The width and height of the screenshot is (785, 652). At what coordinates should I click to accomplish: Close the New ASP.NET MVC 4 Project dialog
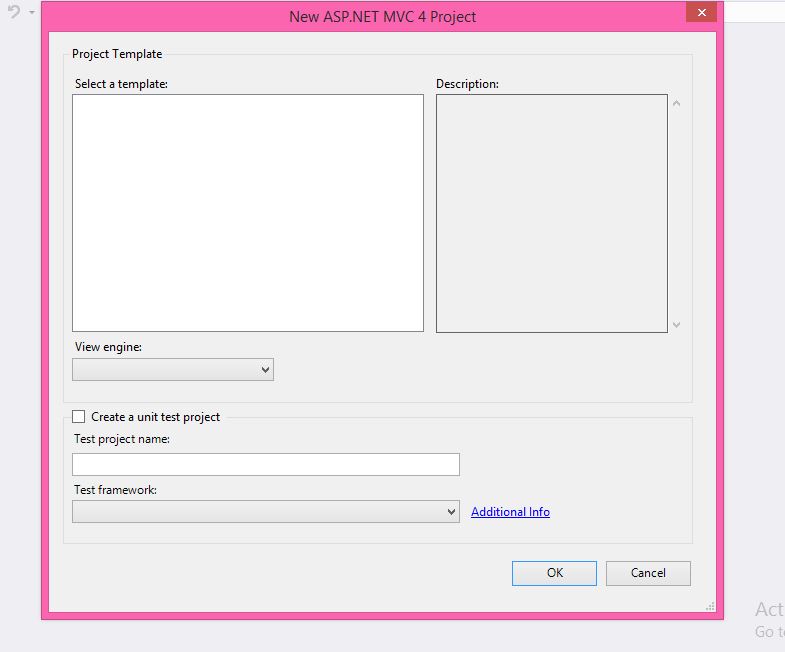coord(701,13)
